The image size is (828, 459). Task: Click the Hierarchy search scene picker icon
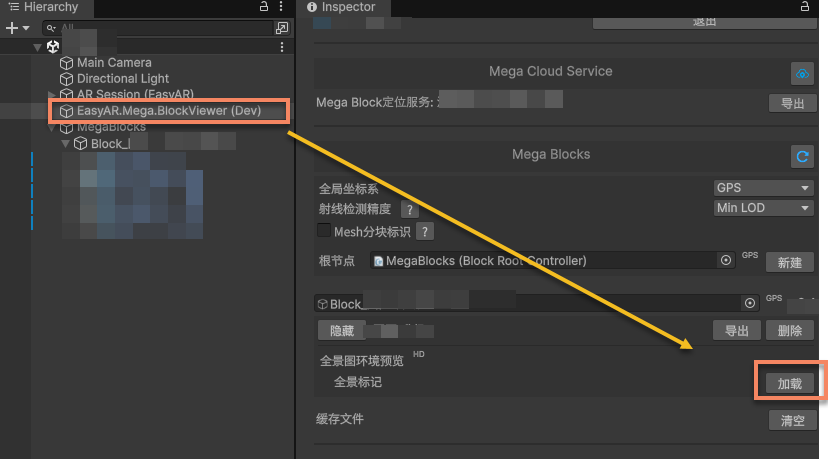[x=281, y=29]
